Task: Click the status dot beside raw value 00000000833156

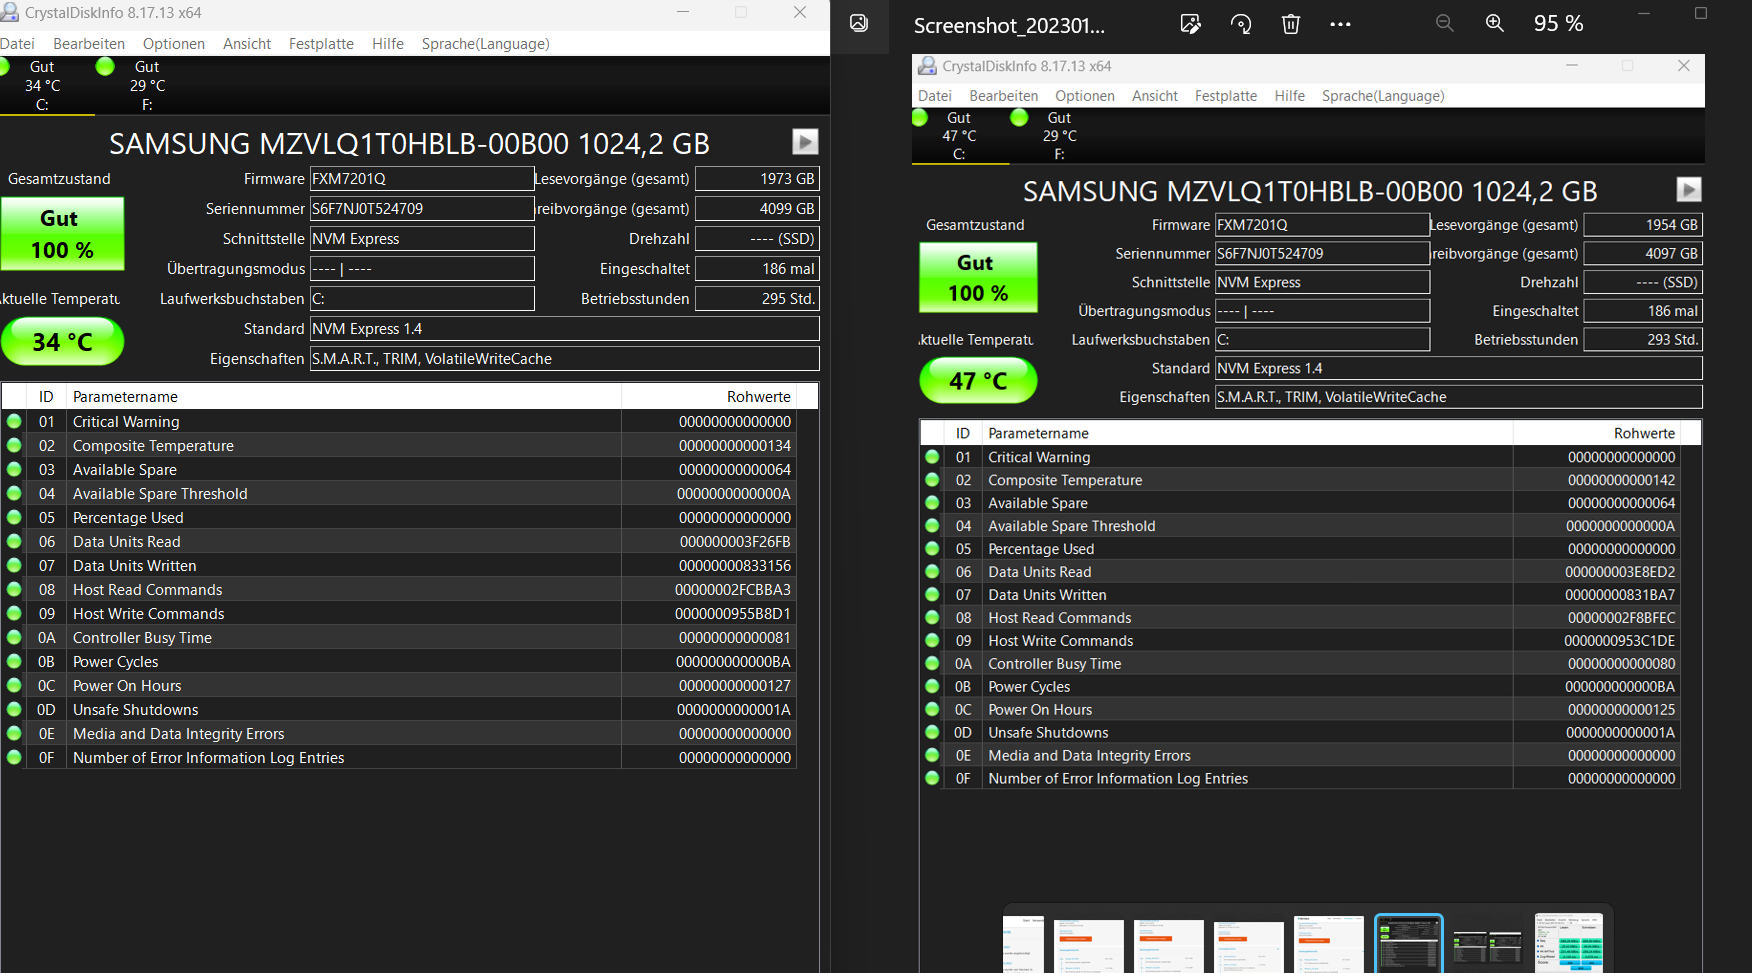Action: click(x=14, y=565)
